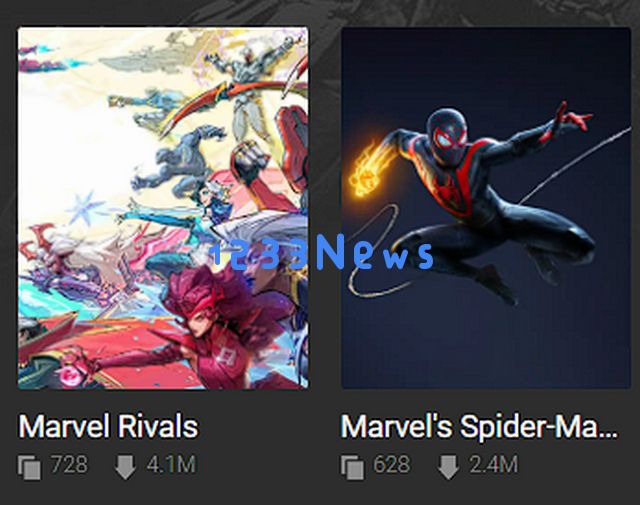The height and width of the screenshot is (505, 640).
Task: Click the mods stack icon beside 628
Action: pyautogui.click(x=352, y=467)
